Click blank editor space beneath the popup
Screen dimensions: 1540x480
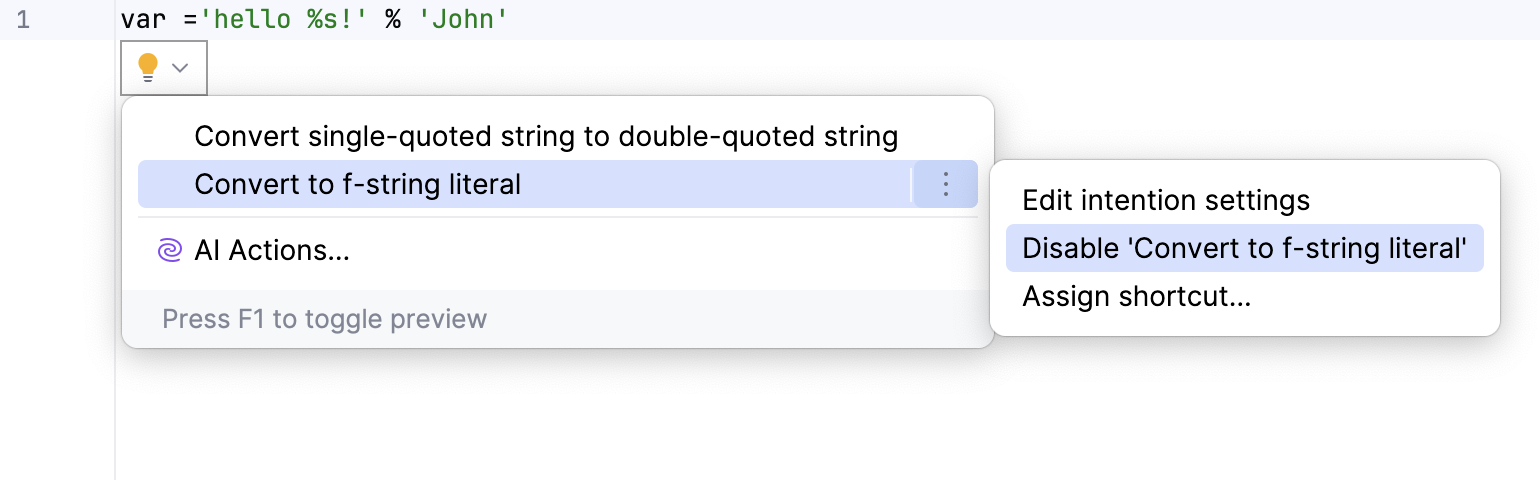click(x=700, y=420)
